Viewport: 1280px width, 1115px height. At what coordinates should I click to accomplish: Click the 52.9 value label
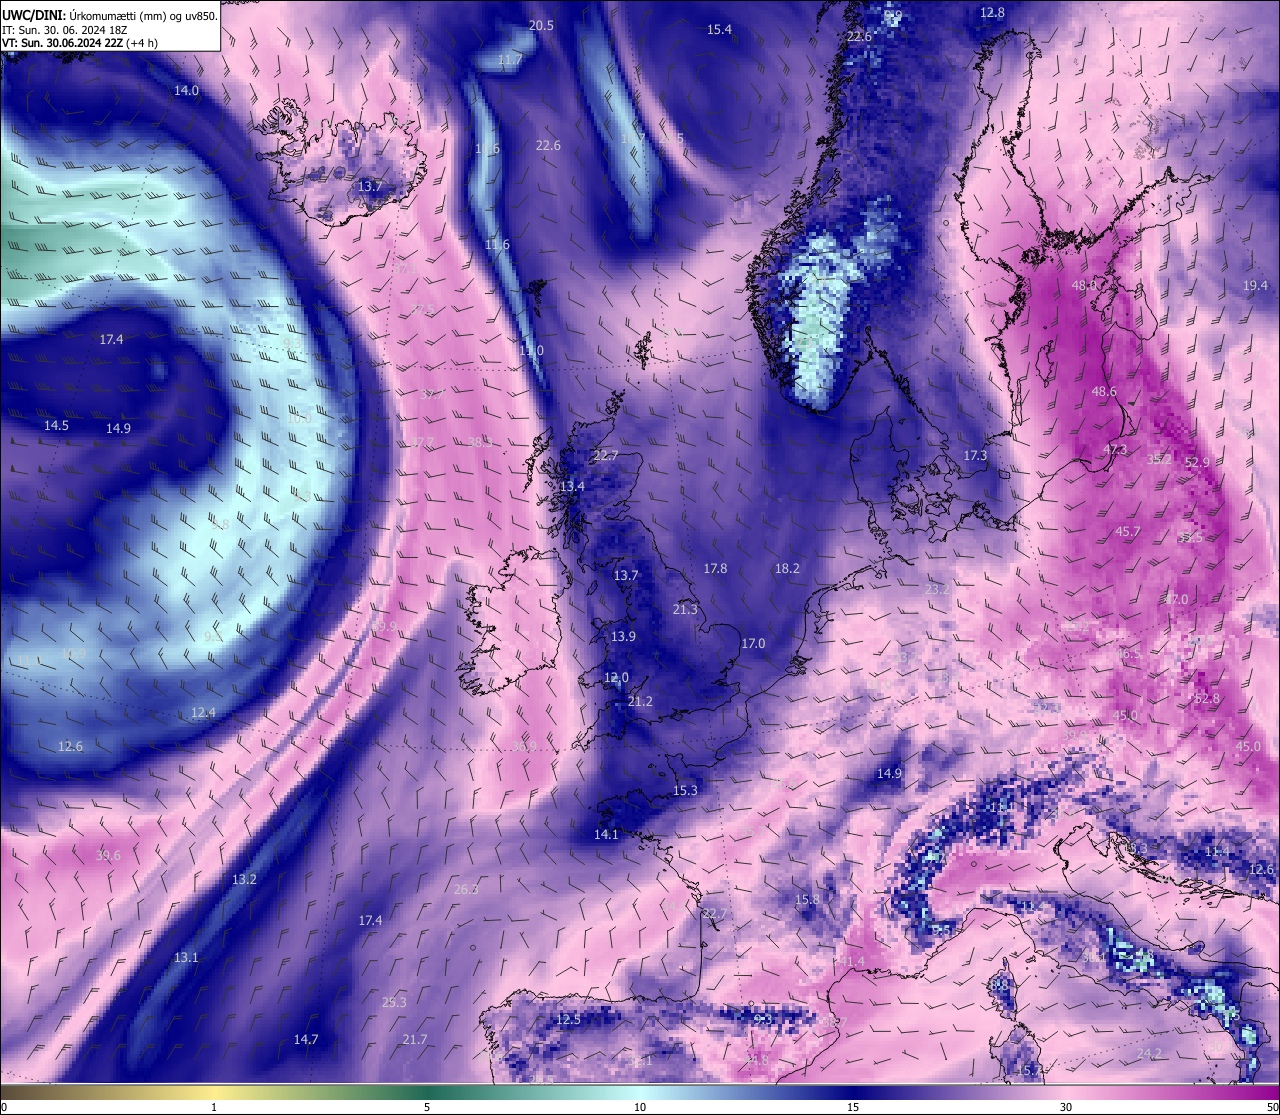point(1197,462)
